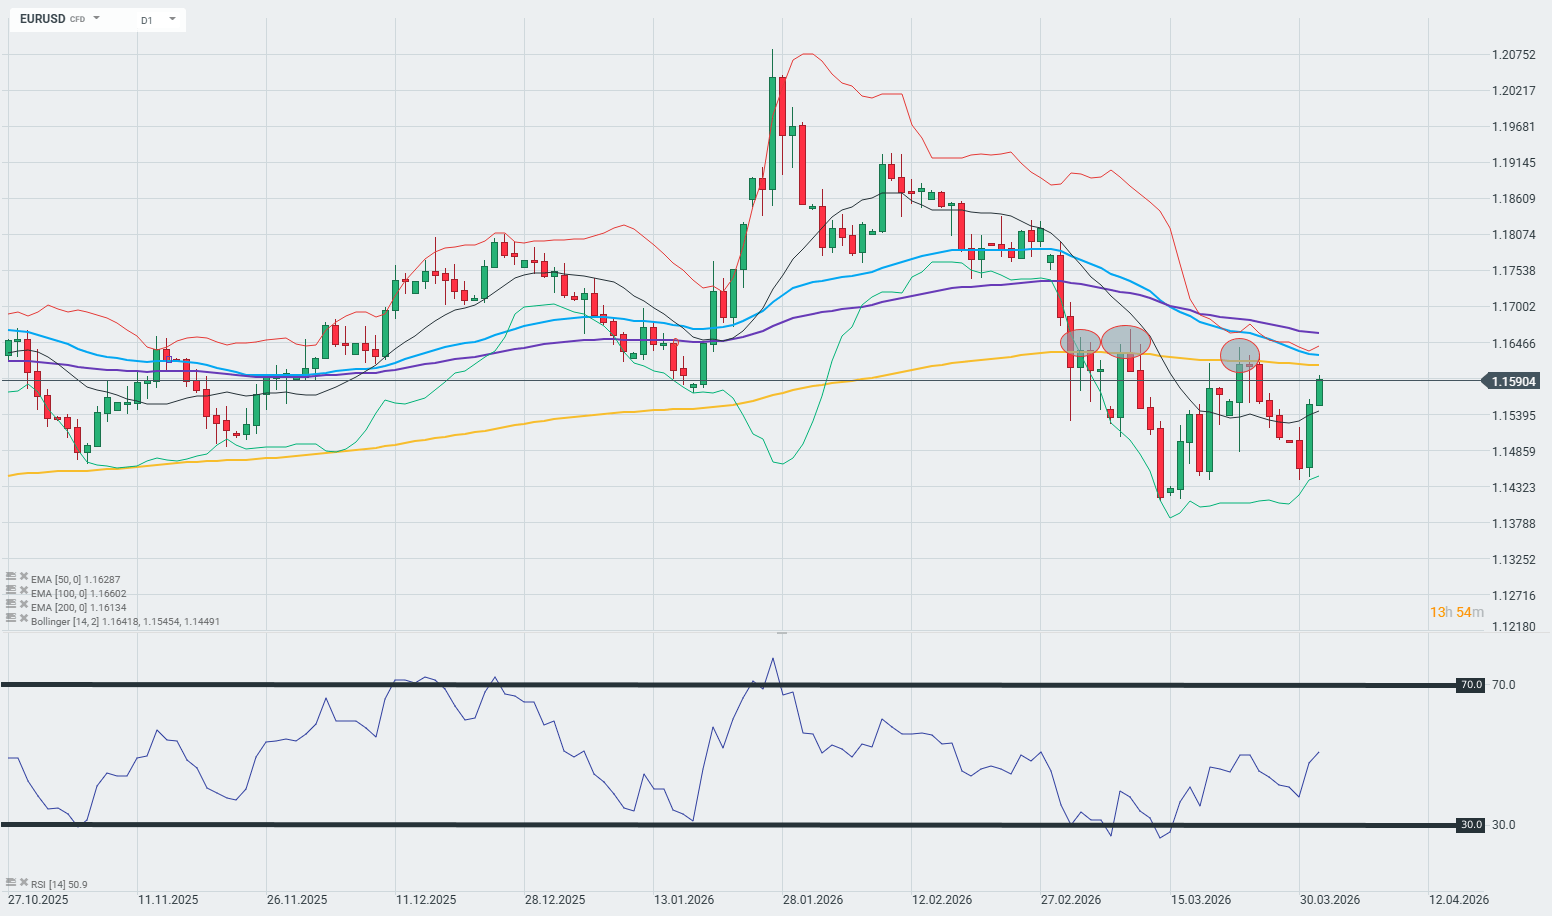Select the RSI 70.0 level line label
Screen dimensions: 1552x916
1470,685
